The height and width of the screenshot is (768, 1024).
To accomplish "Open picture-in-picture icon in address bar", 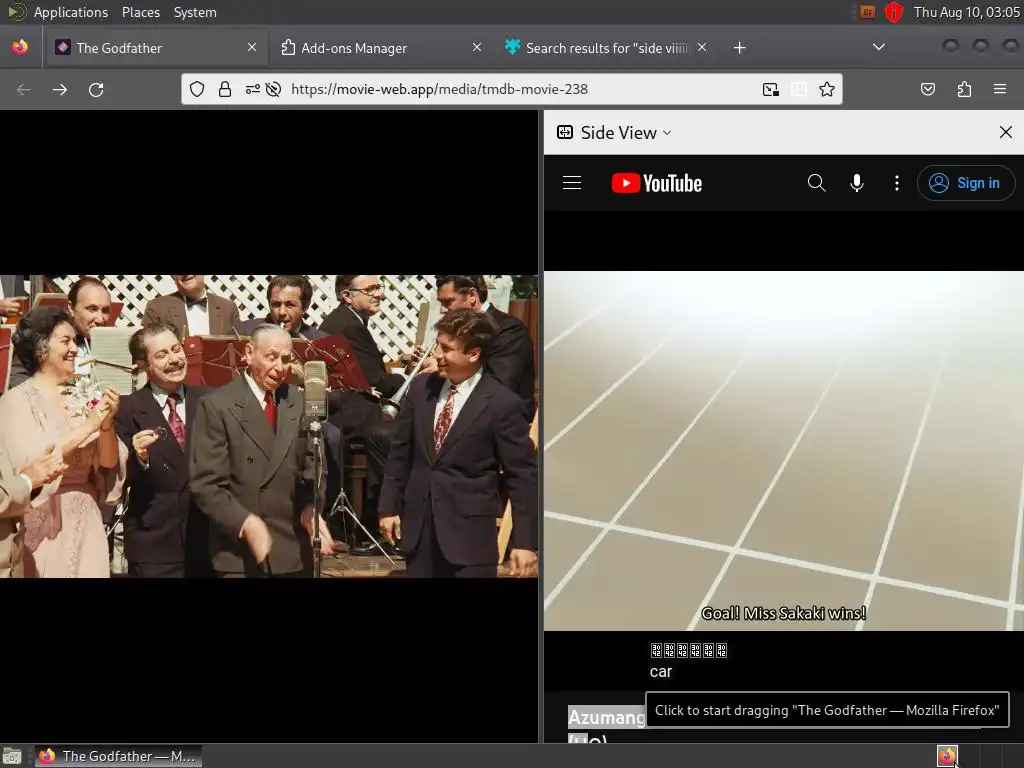I will pos(771,89).
